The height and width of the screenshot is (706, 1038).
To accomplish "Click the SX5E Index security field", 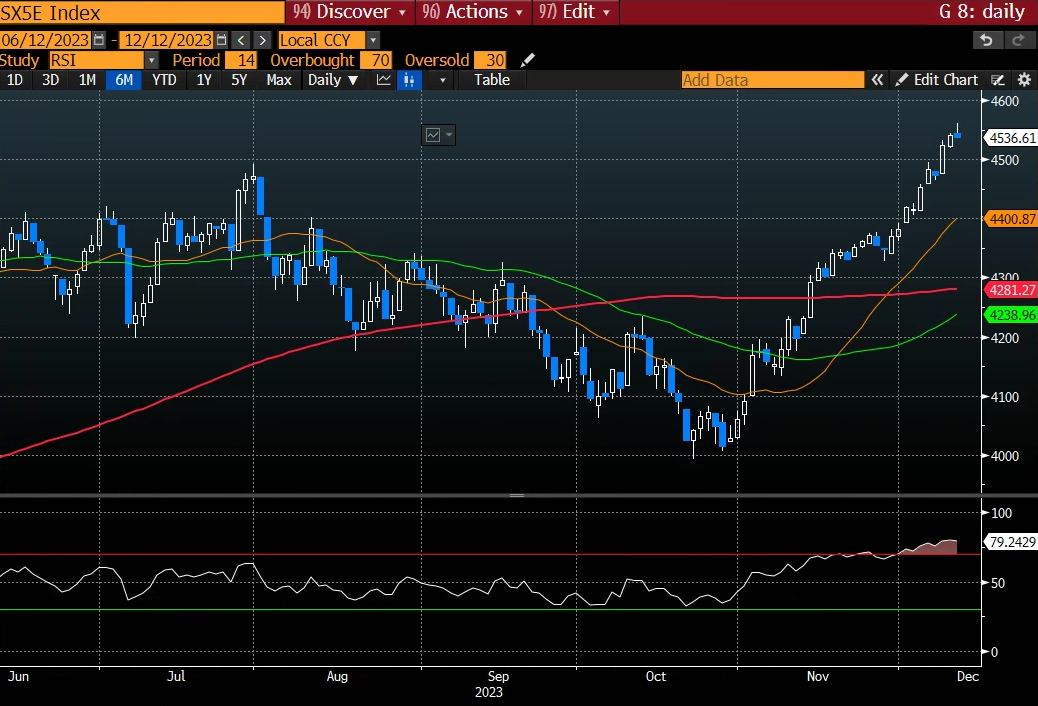I will pyautogui.click(x=142, y=13).
